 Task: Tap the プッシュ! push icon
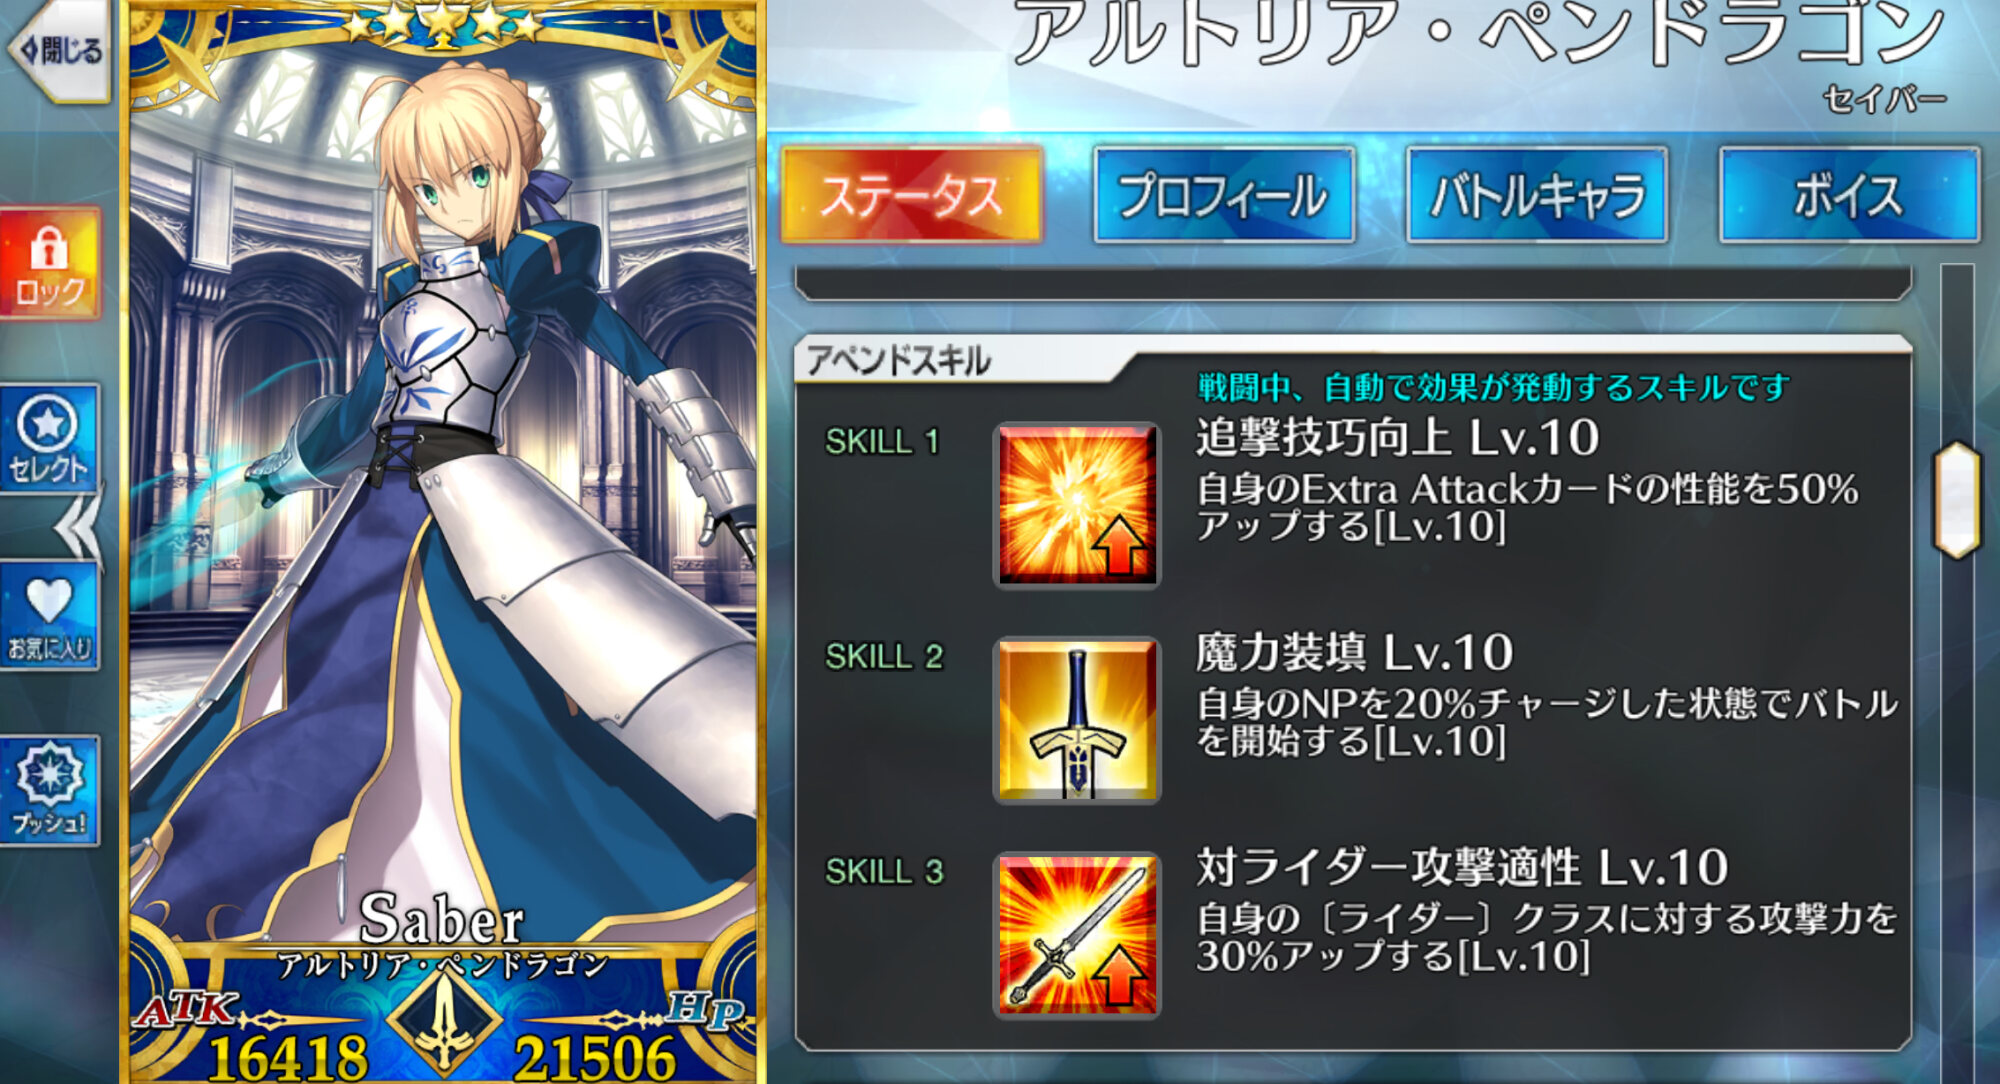pyautogui.click(x=50, y=791)
